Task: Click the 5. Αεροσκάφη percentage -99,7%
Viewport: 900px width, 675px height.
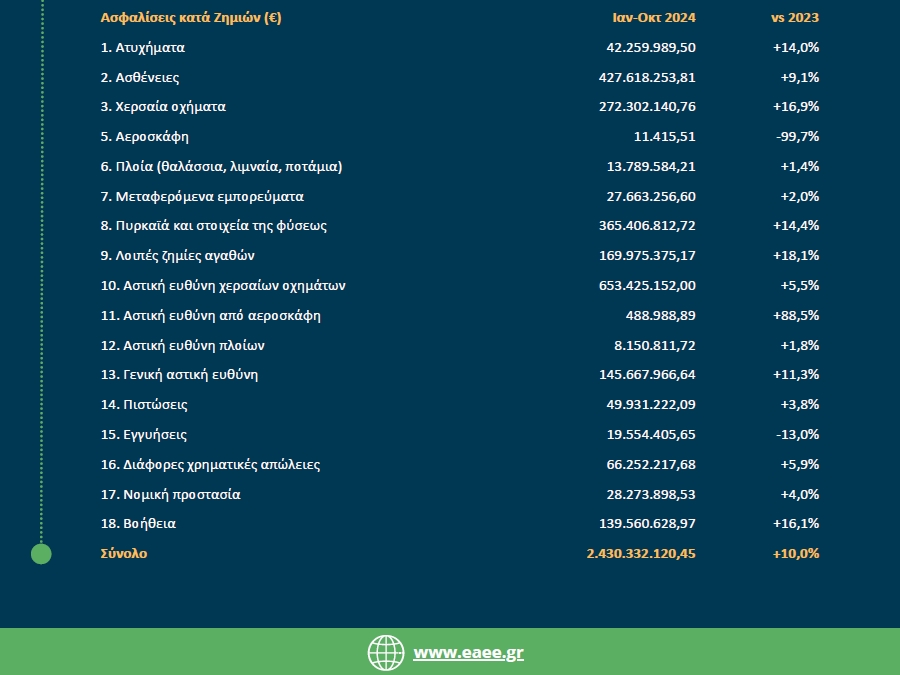Action: click(797, 137)
